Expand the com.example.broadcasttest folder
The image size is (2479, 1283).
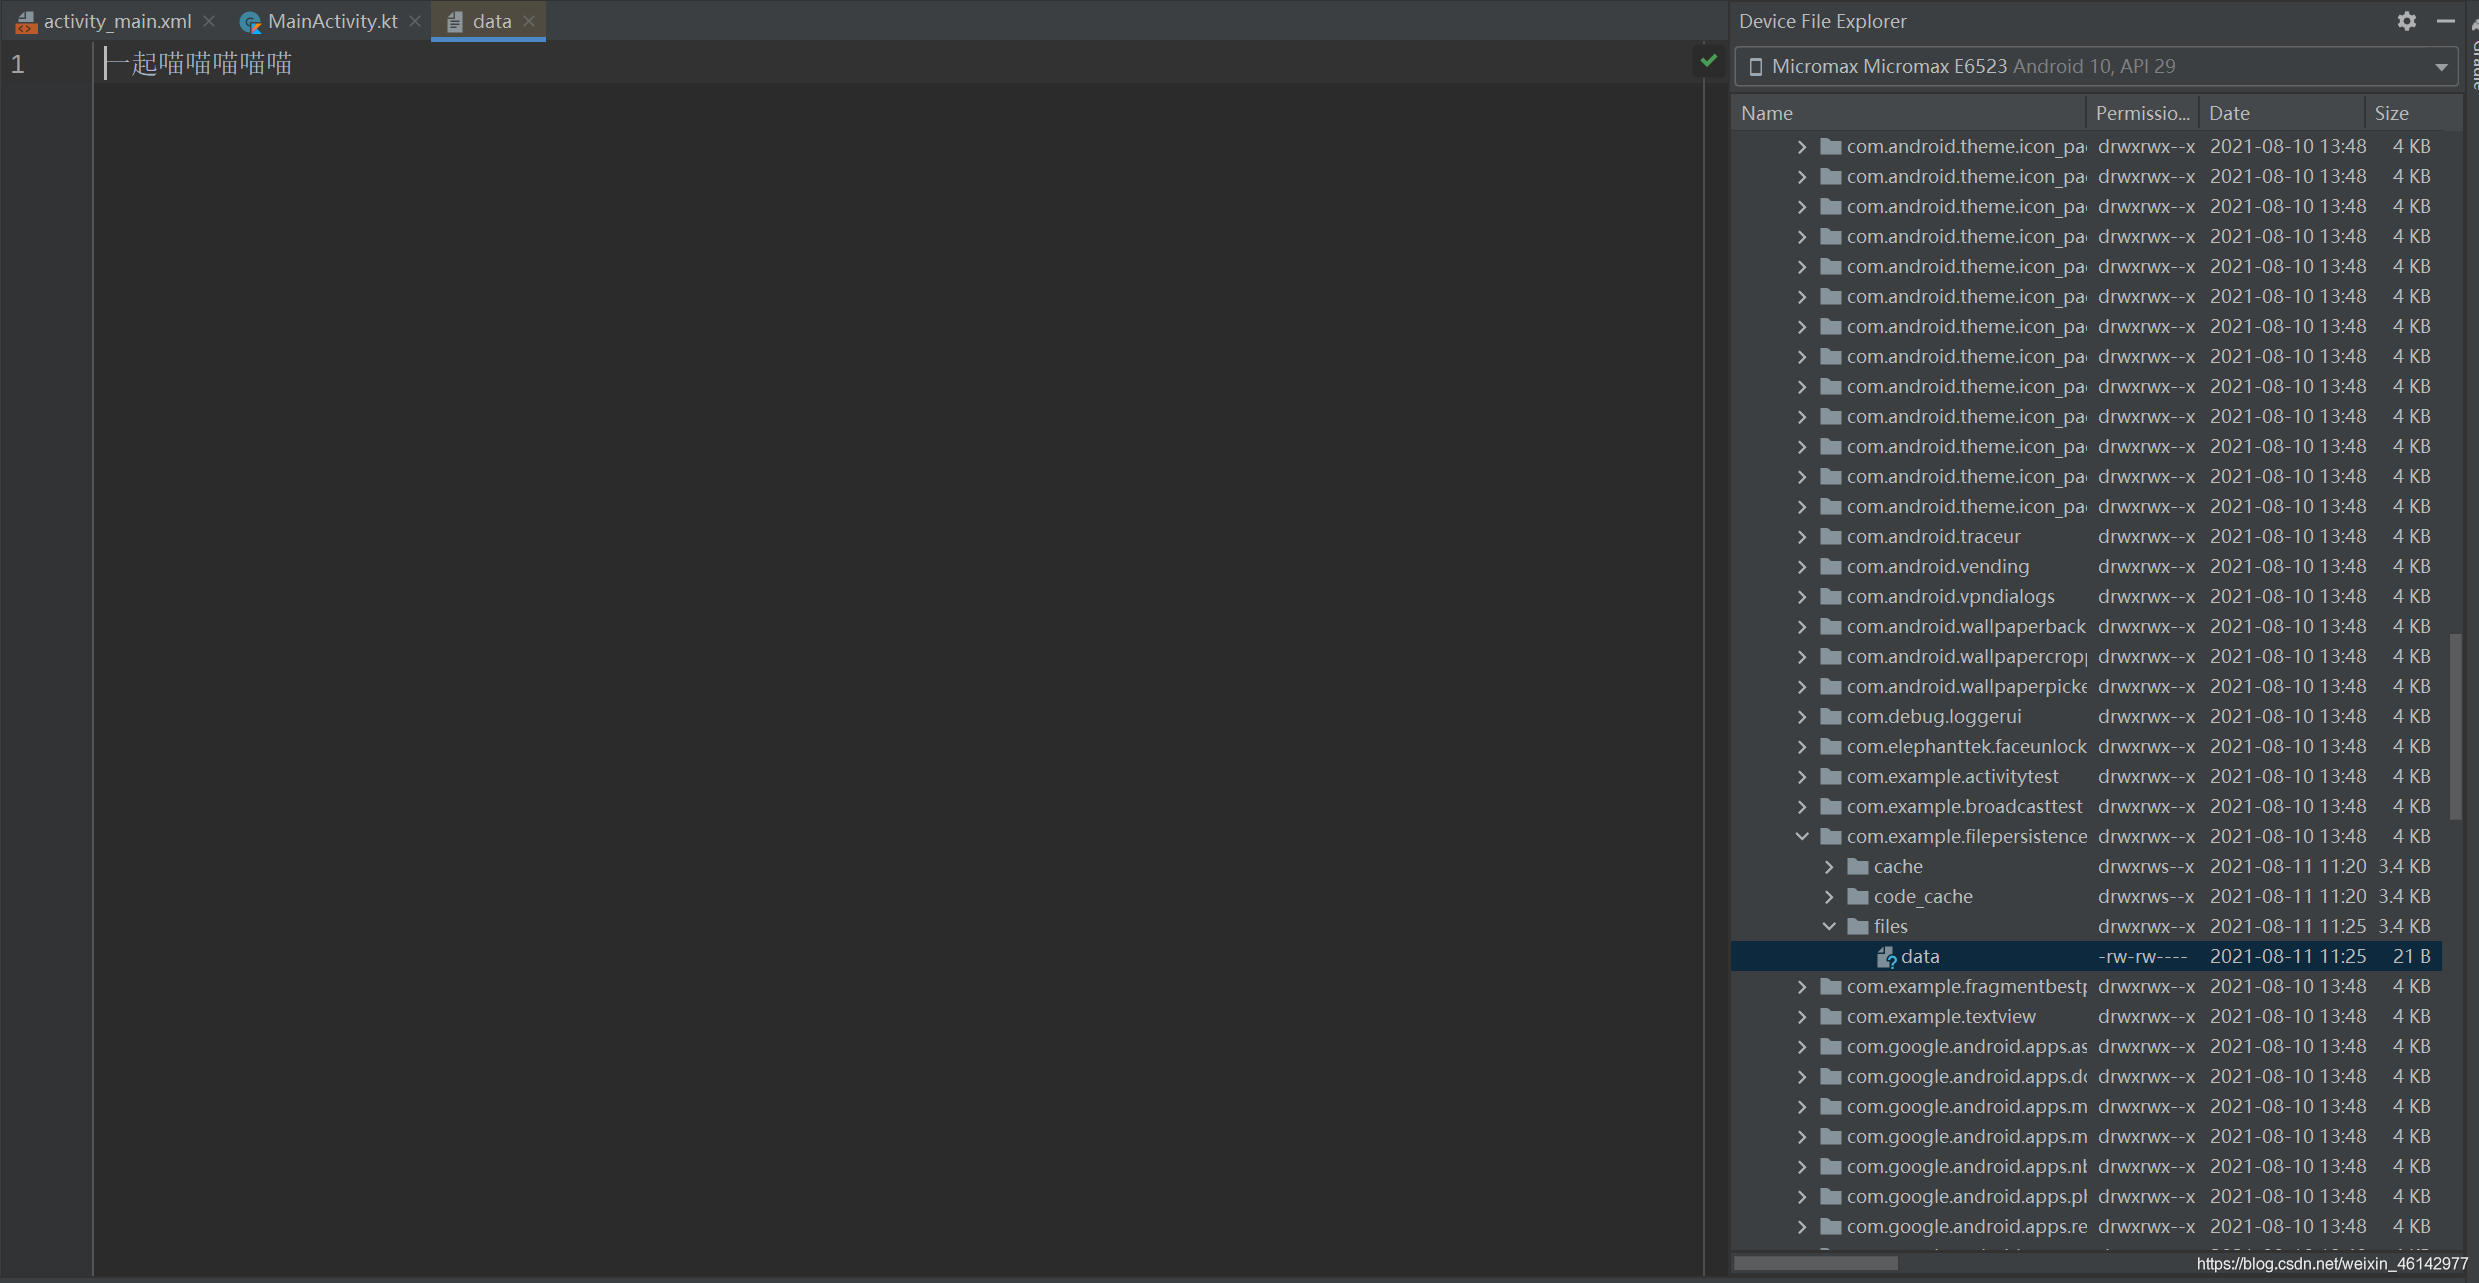(1802, 807)
